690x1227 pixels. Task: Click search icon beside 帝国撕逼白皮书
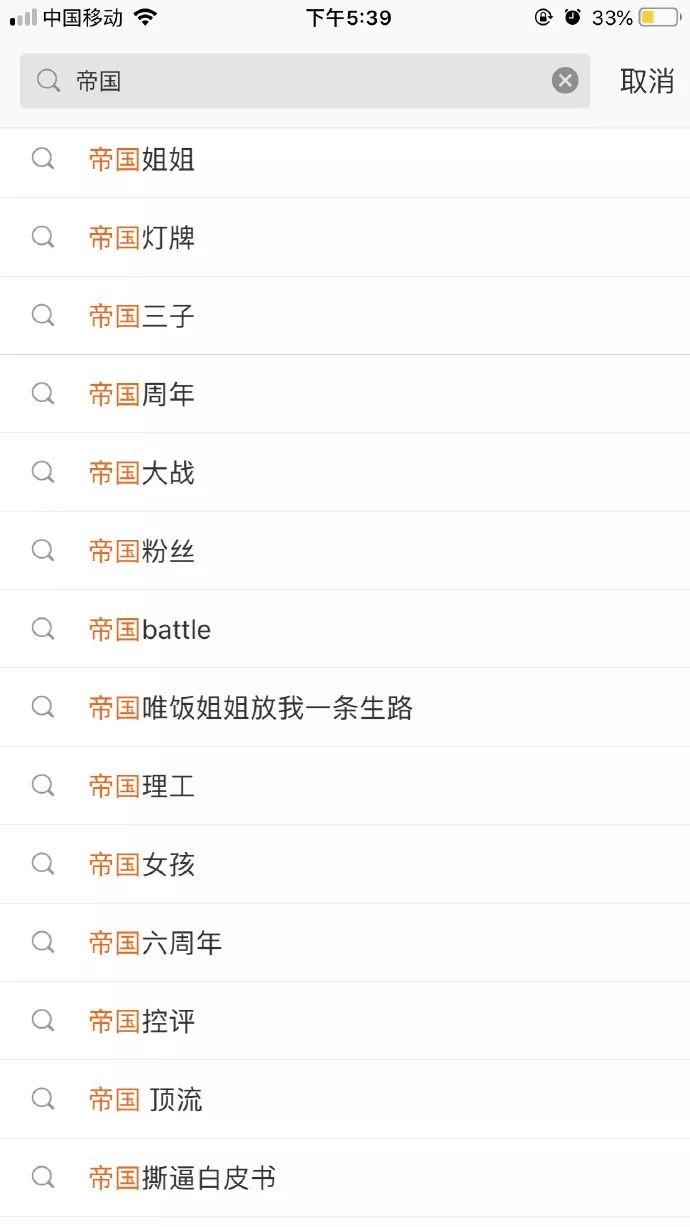click(x=43, y=1177)
